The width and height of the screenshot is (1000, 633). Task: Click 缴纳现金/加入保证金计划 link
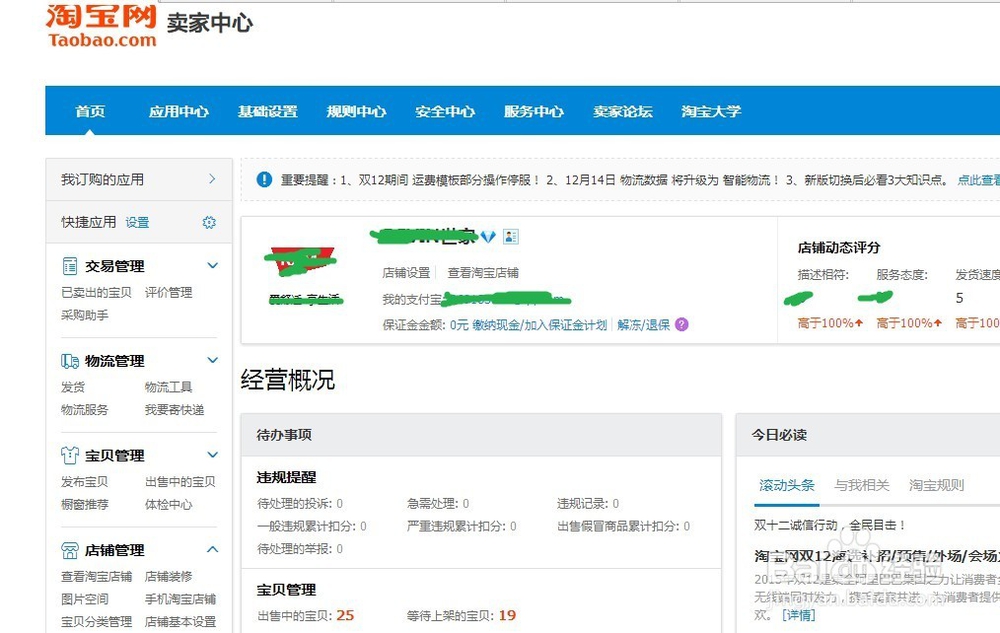point(540,325)
